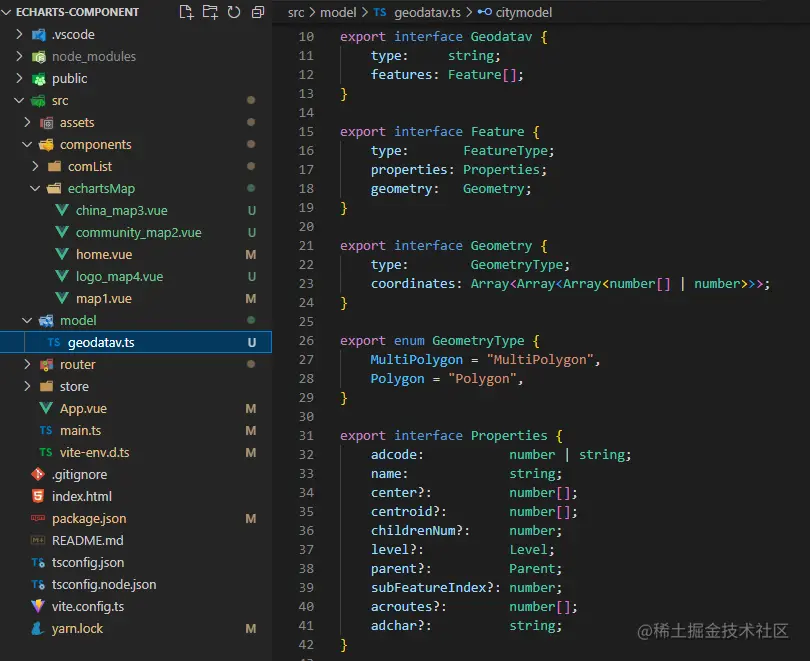Collapse the echartsMap folder chevron
This screenshot has height=661, width=810.
coord(35,188)
